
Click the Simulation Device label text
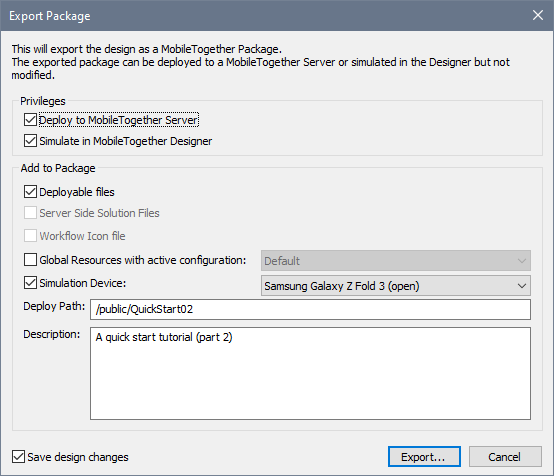pos(83,283)
